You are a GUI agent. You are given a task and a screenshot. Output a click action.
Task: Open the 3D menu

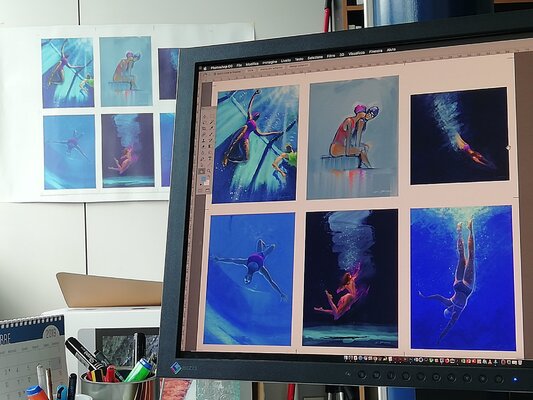(x=342, y=55)
